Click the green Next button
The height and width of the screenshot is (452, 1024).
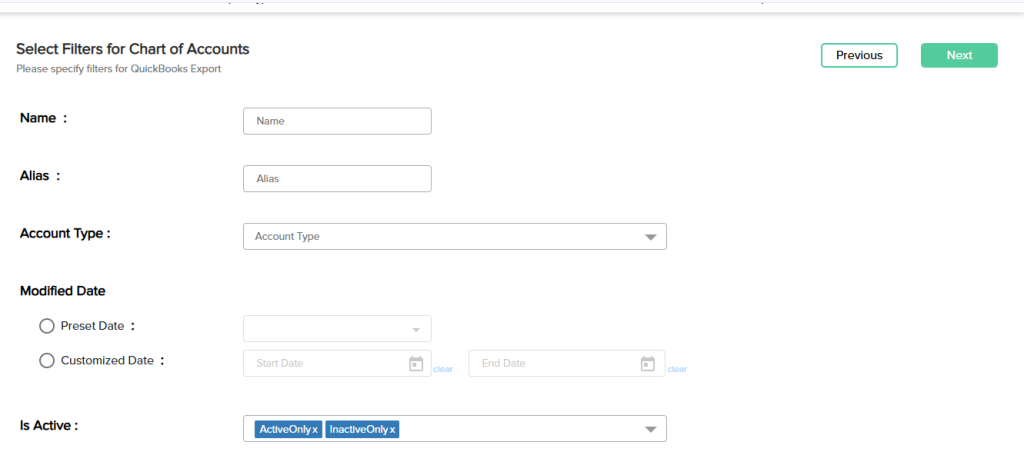click(x=959, y=56)
